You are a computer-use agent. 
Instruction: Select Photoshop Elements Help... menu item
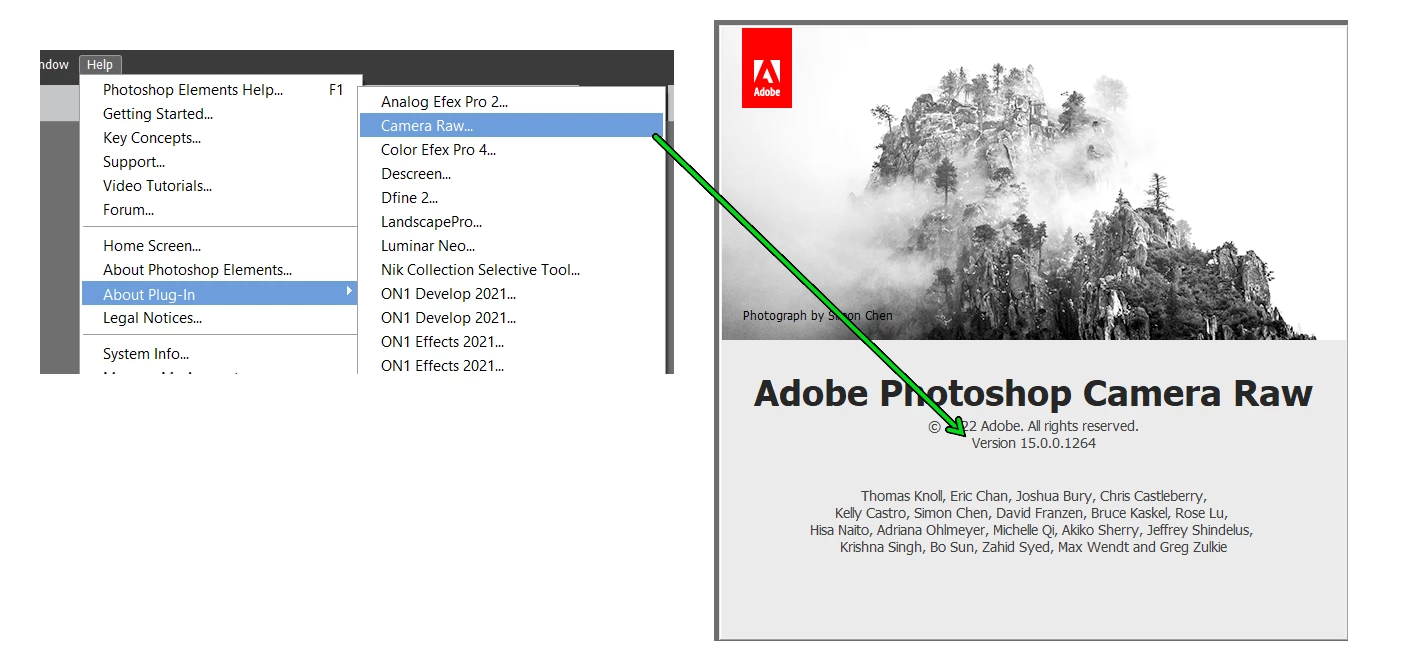(x=193, y=90)
